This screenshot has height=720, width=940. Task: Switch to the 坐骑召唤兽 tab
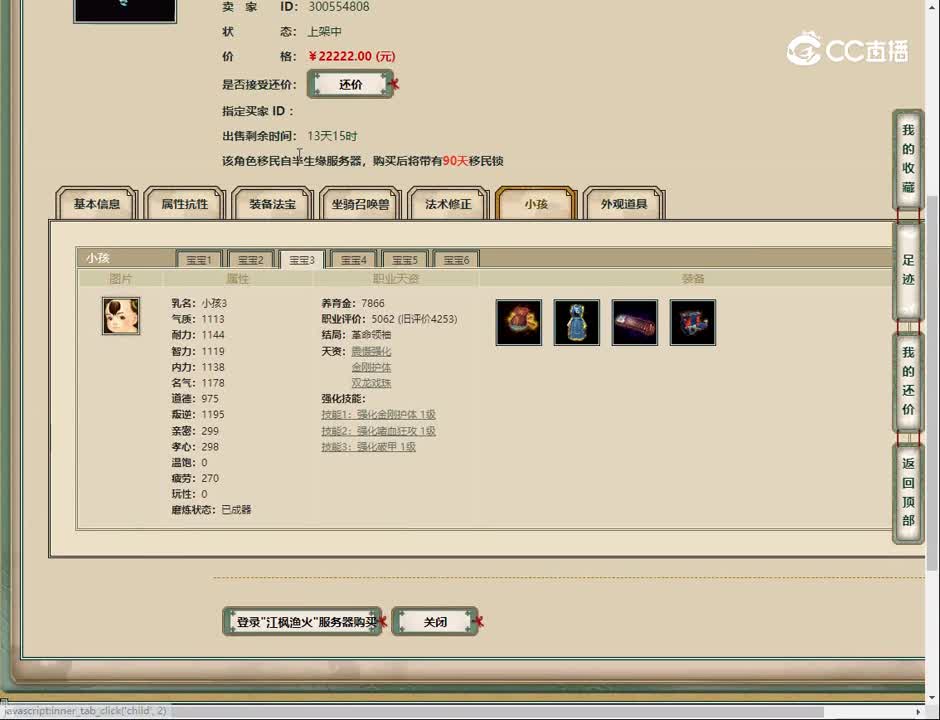(x=360, y=204)
